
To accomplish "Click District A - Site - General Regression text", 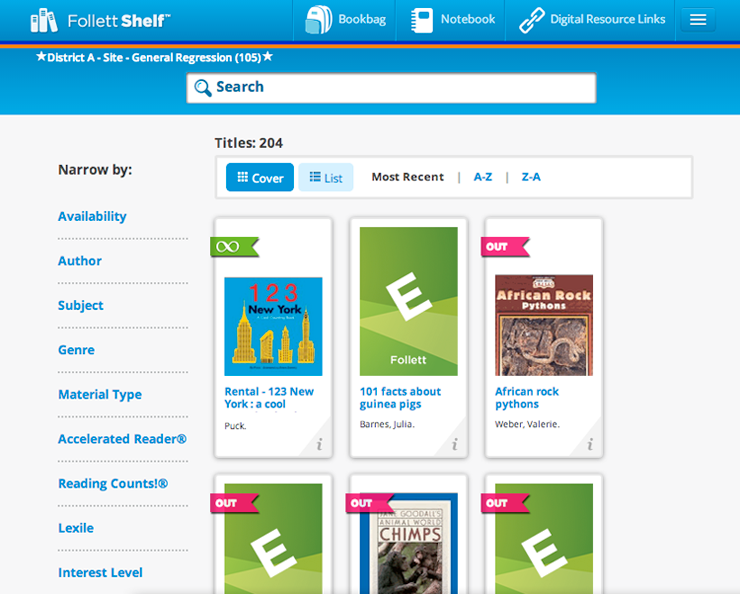I will tap(154, 58).
